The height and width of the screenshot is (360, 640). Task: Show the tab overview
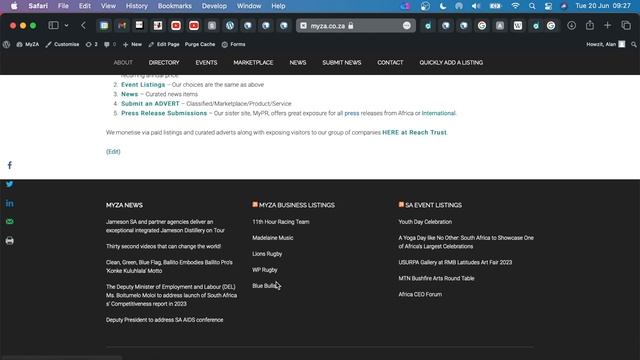pos(626,25)
